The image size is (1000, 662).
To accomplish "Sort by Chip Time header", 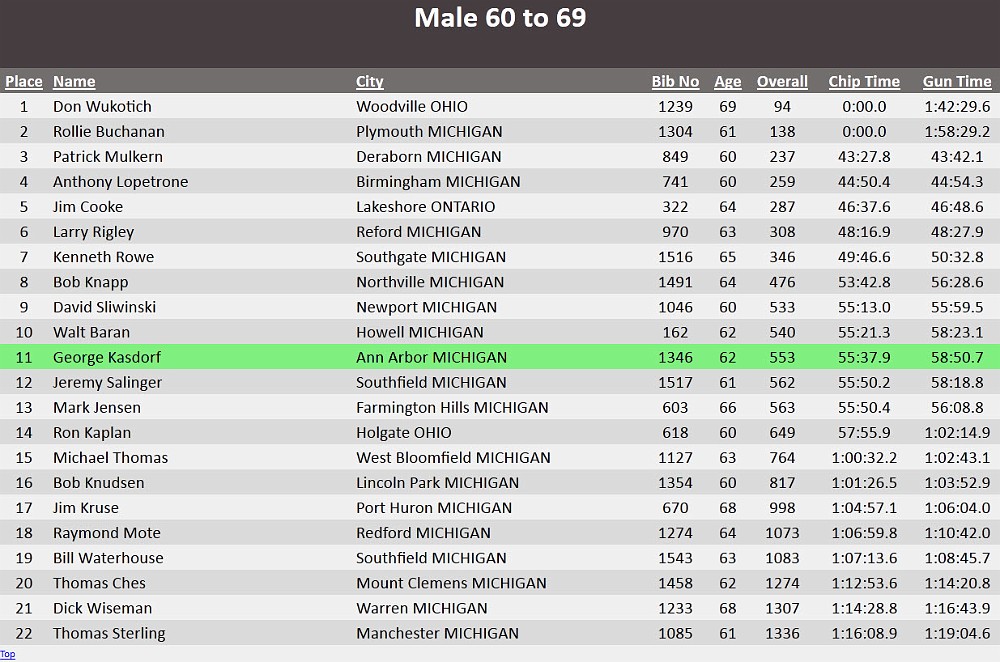I will 864,81.
